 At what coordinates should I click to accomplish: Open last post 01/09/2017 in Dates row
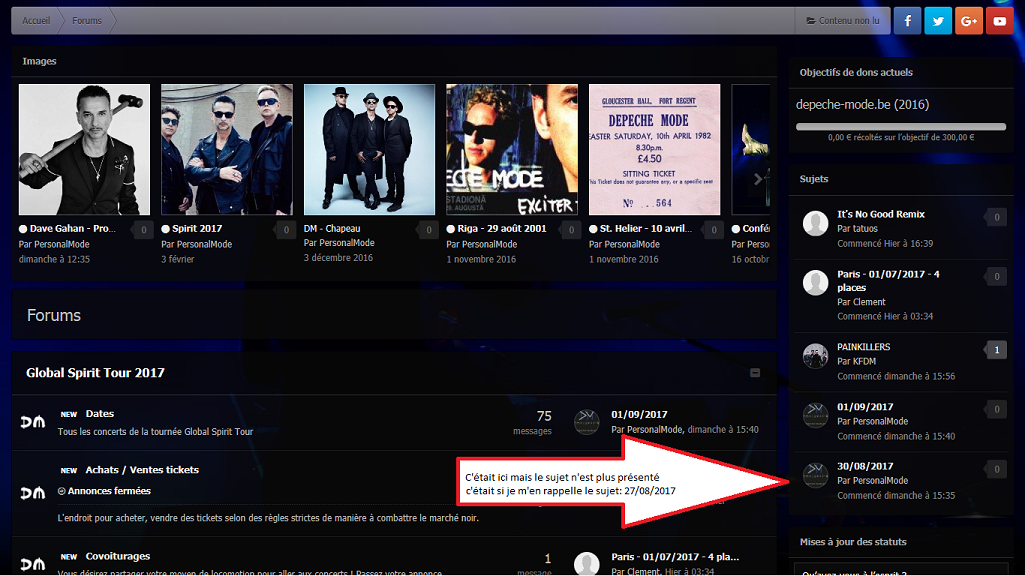[x=639, y=415]
